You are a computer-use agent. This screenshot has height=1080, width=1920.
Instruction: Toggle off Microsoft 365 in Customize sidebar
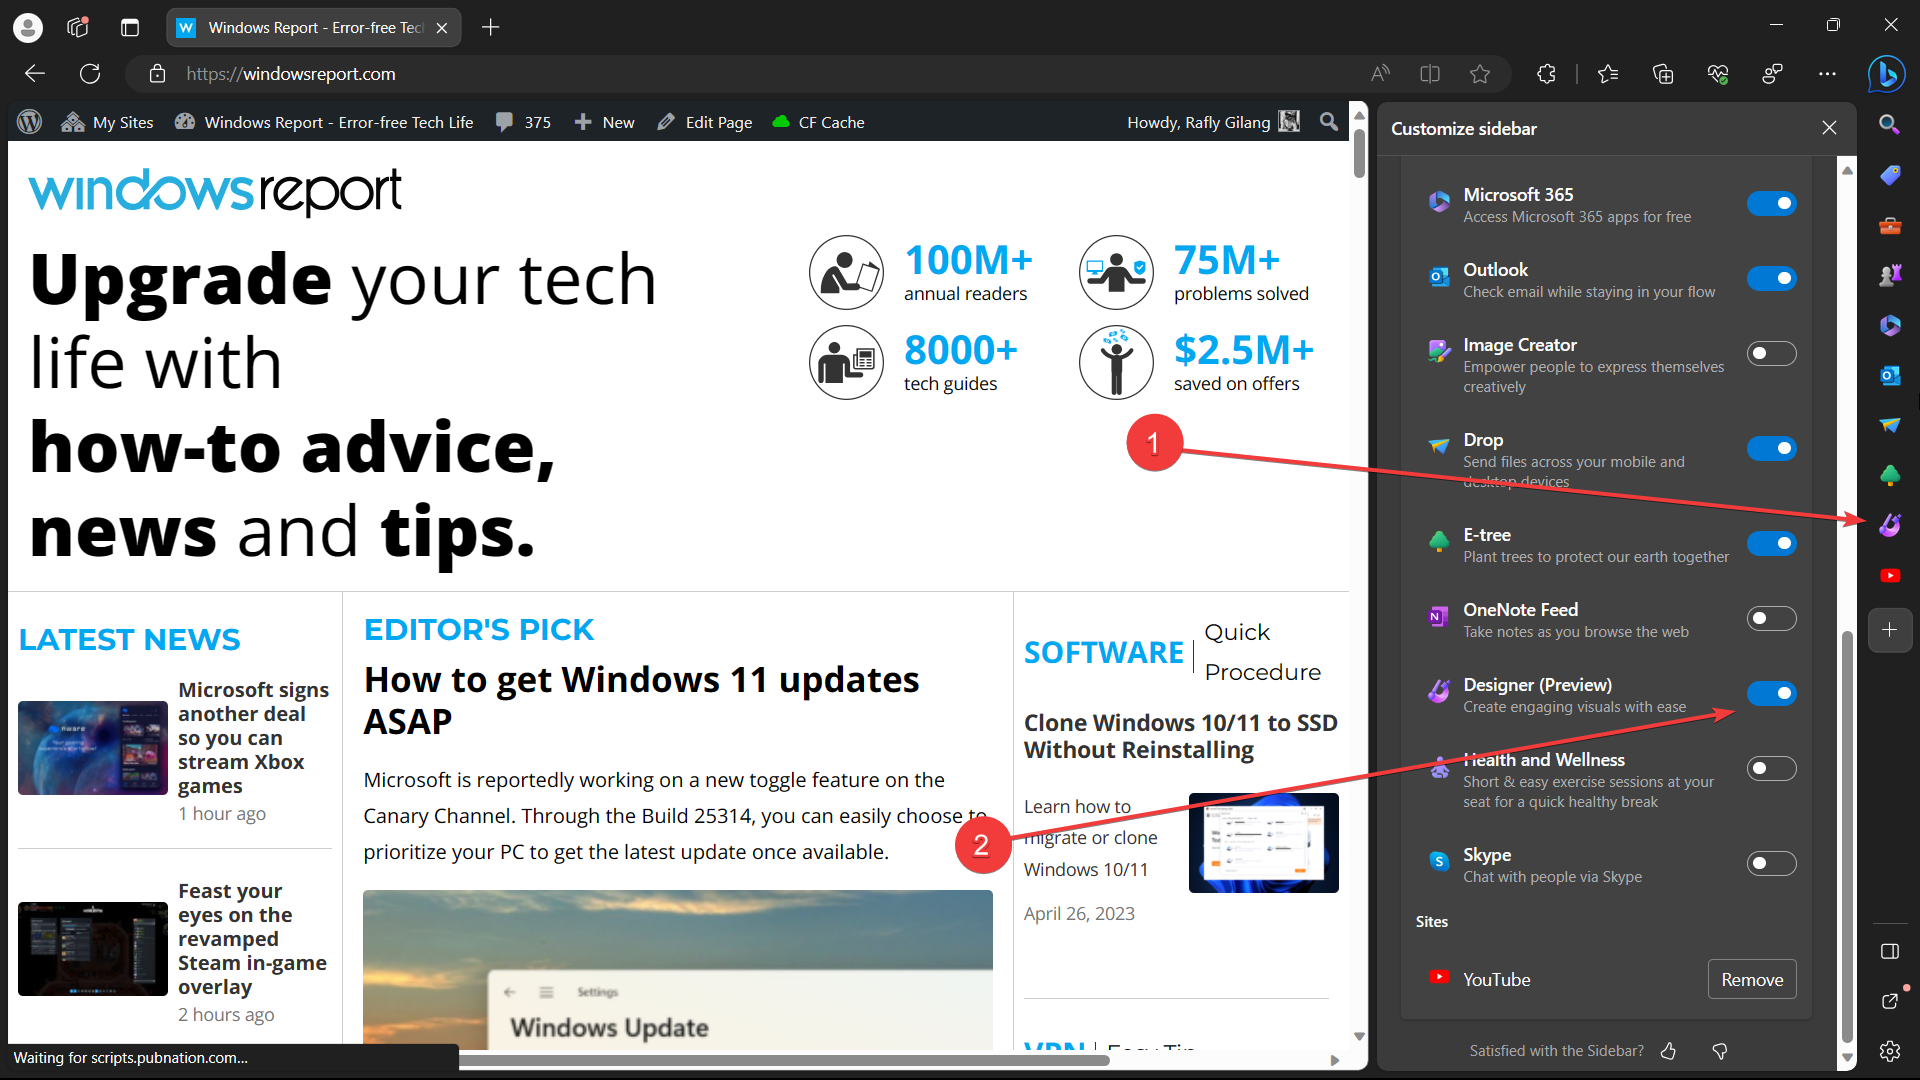coord(1771,203)
